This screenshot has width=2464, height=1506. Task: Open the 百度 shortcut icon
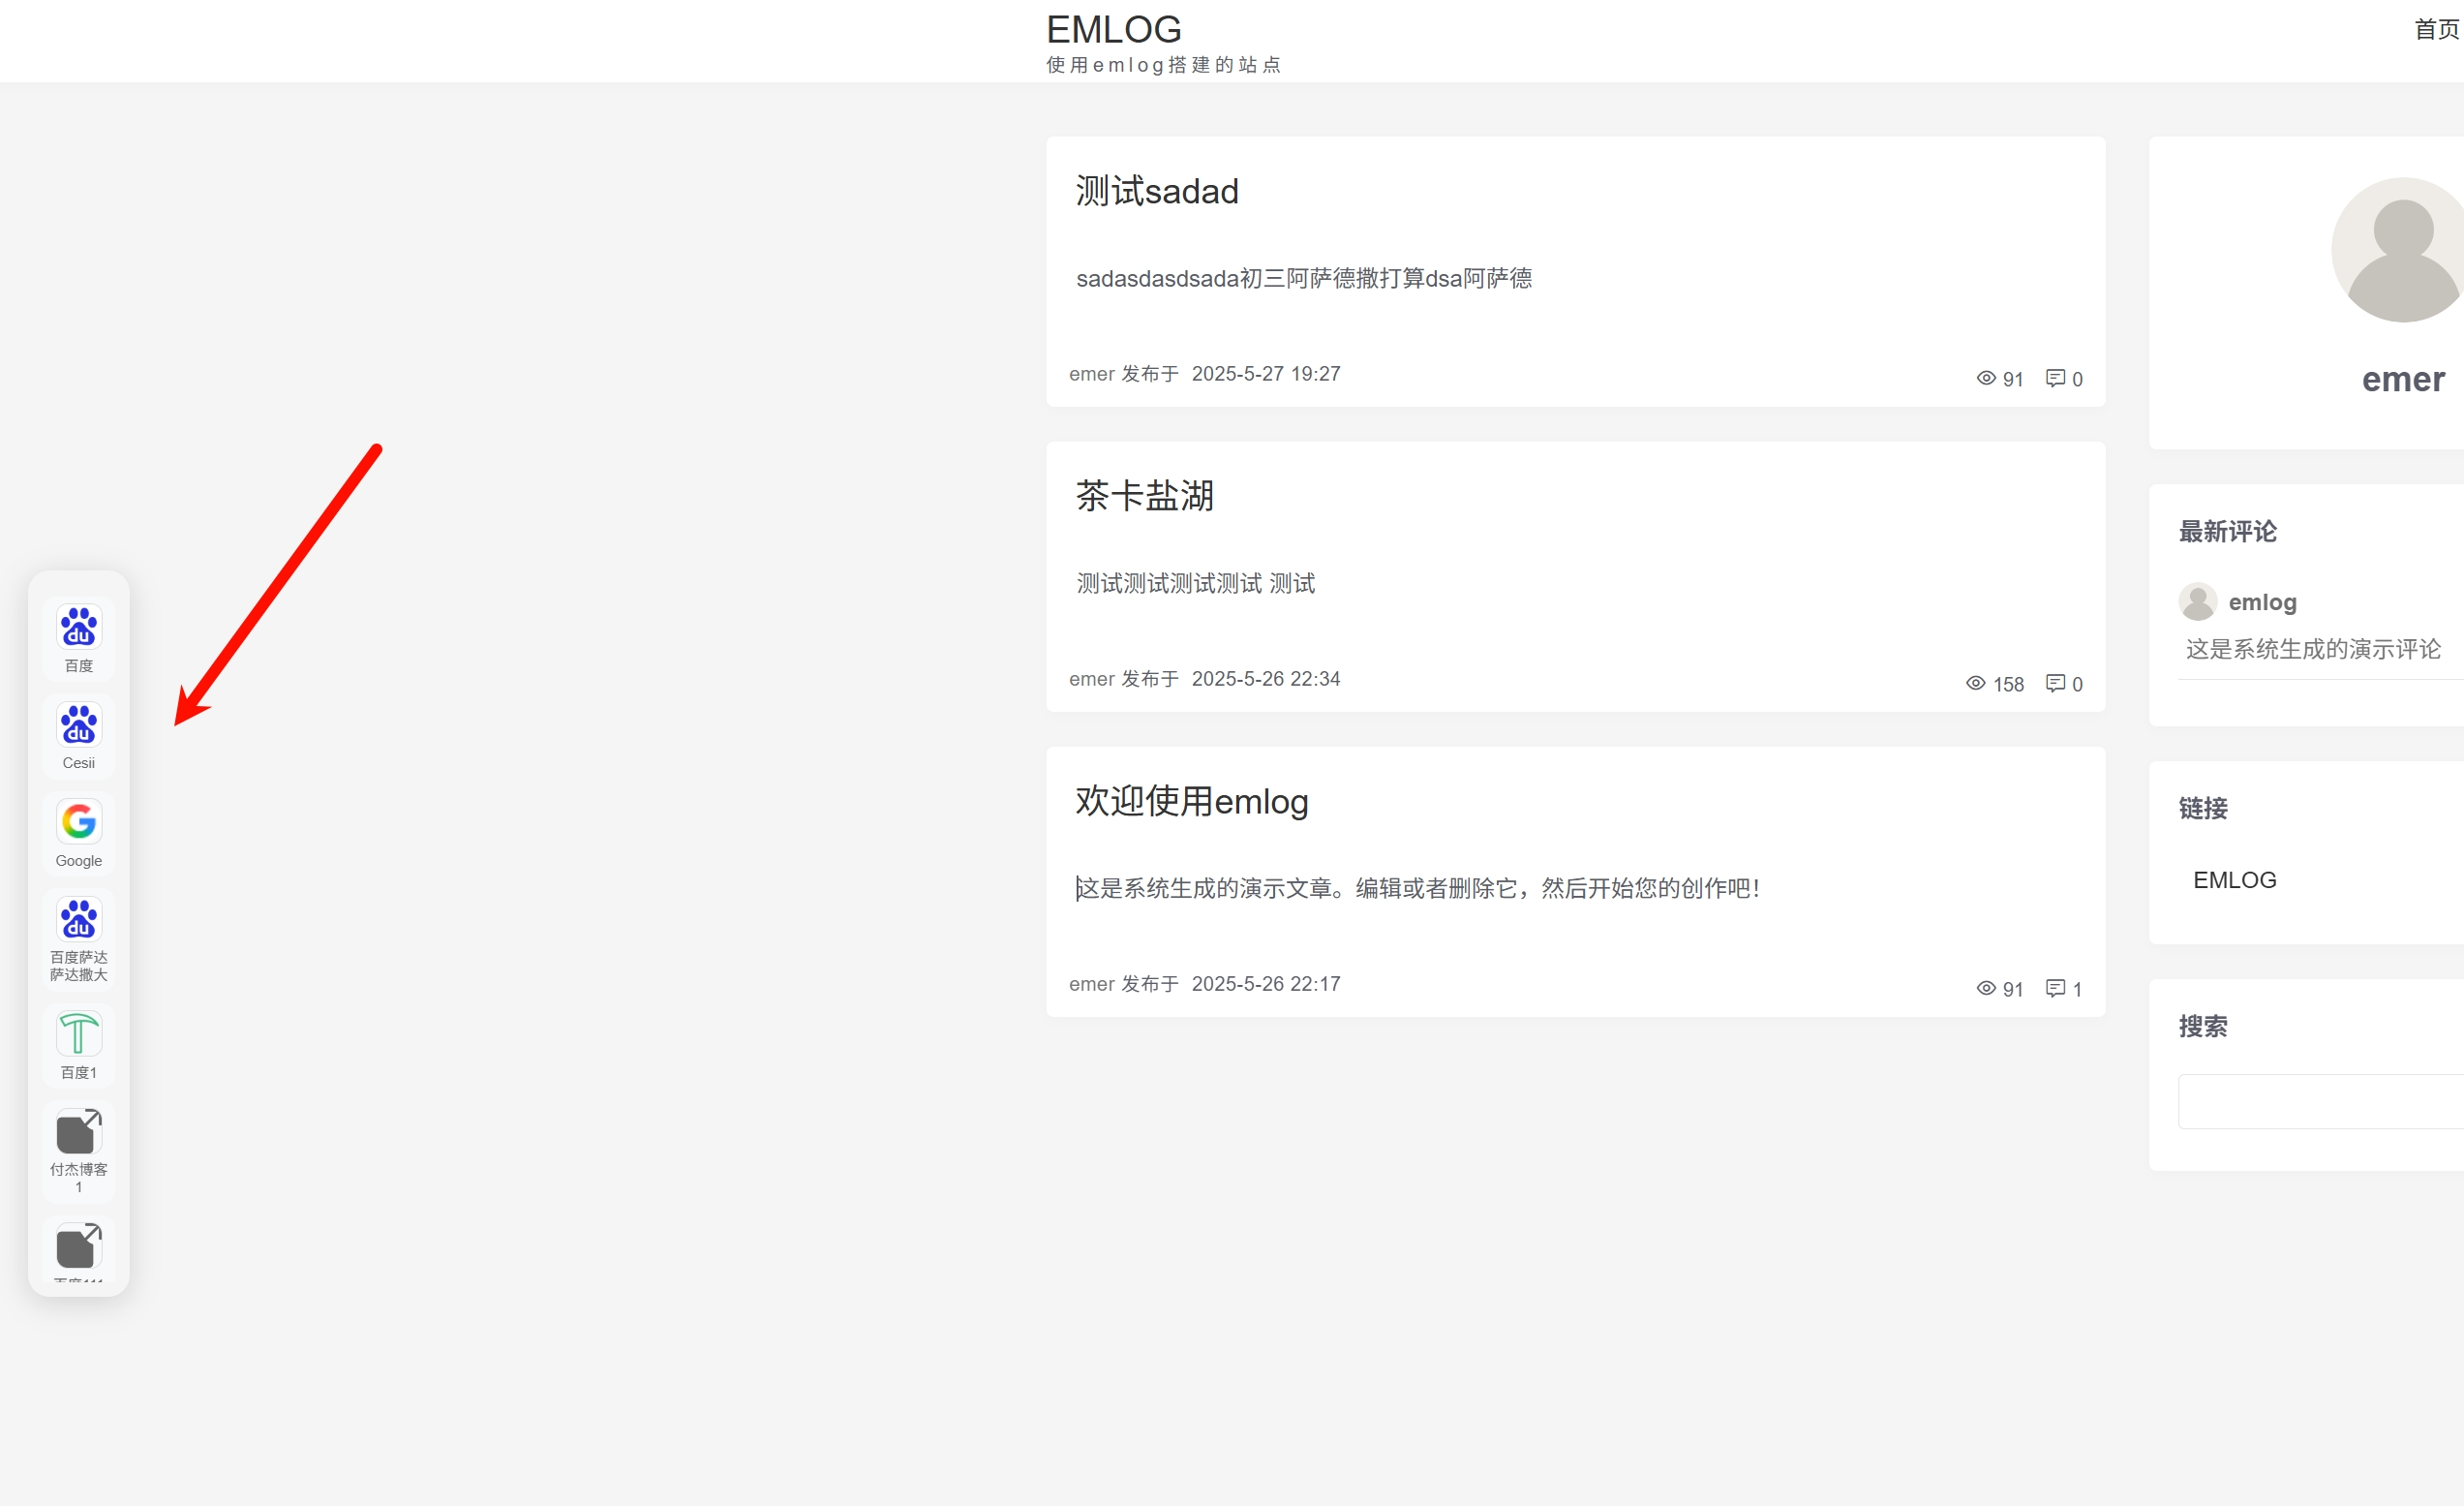tap(78, 627)
